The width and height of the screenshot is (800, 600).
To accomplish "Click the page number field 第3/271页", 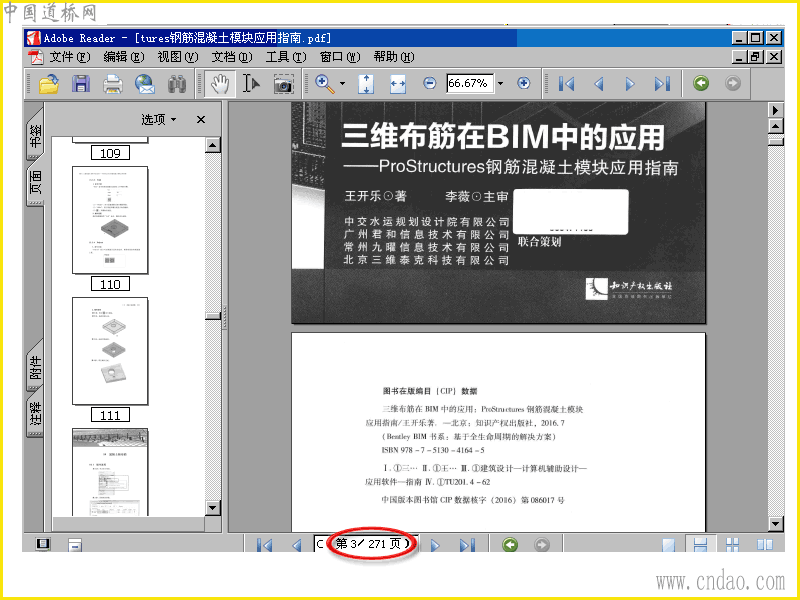I will [366, 544].
